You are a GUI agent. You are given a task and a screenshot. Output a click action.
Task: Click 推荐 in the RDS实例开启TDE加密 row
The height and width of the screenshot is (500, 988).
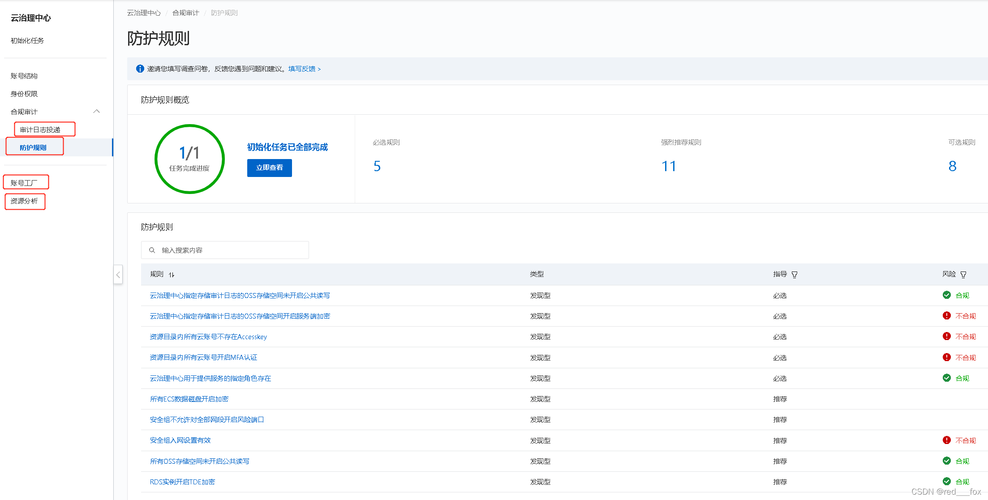click(780, 482)
